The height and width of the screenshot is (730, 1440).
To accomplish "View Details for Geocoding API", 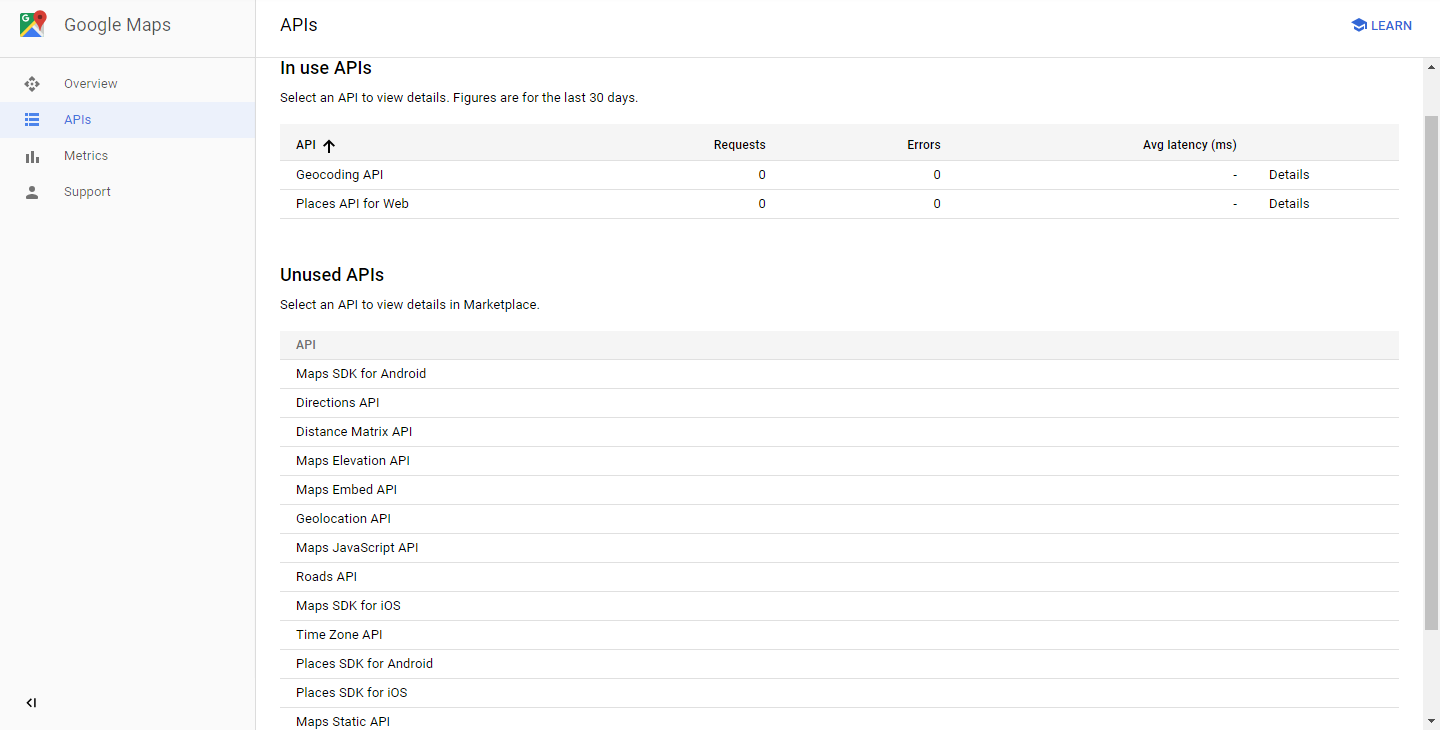I will (1289, 175).
